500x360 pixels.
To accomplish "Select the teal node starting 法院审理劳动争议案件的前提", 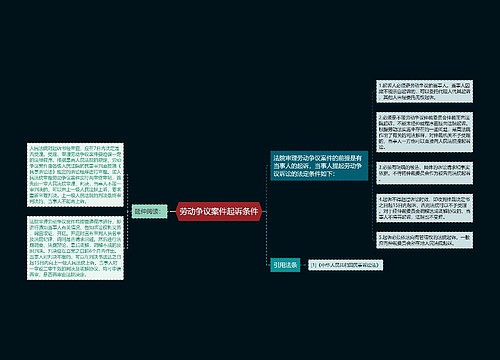I will click(x=319, y=166).
